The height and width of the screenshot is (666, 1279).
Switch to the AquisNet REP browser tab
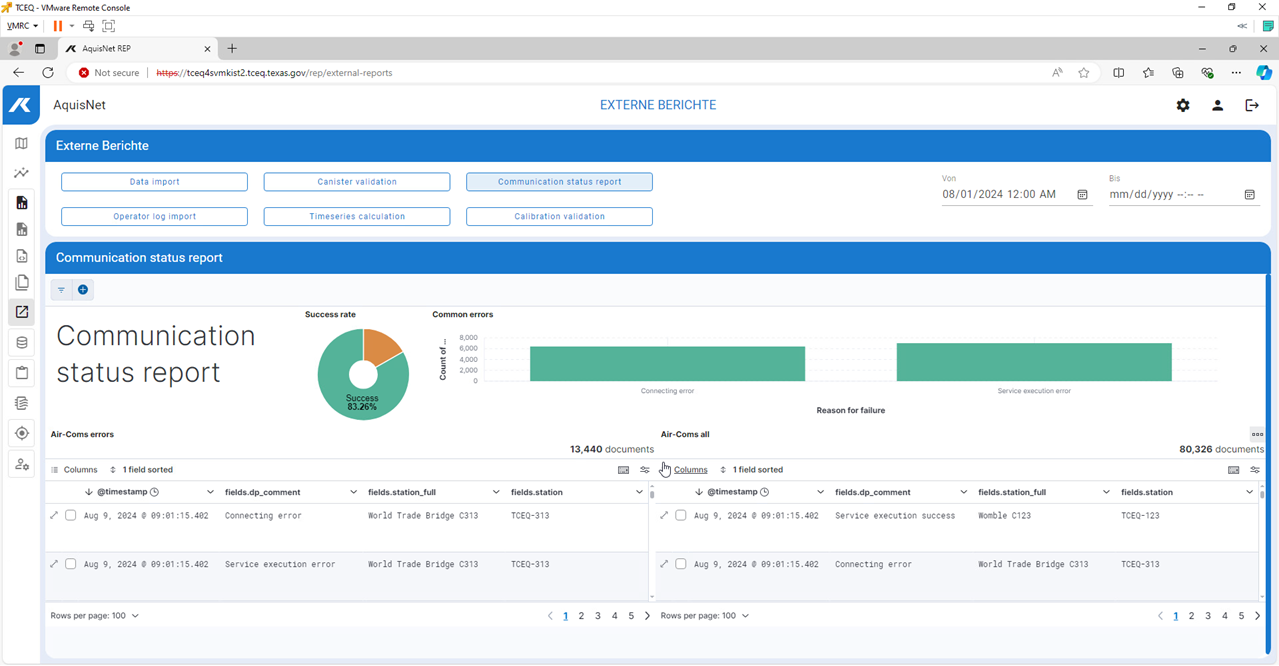coord(135,48)
